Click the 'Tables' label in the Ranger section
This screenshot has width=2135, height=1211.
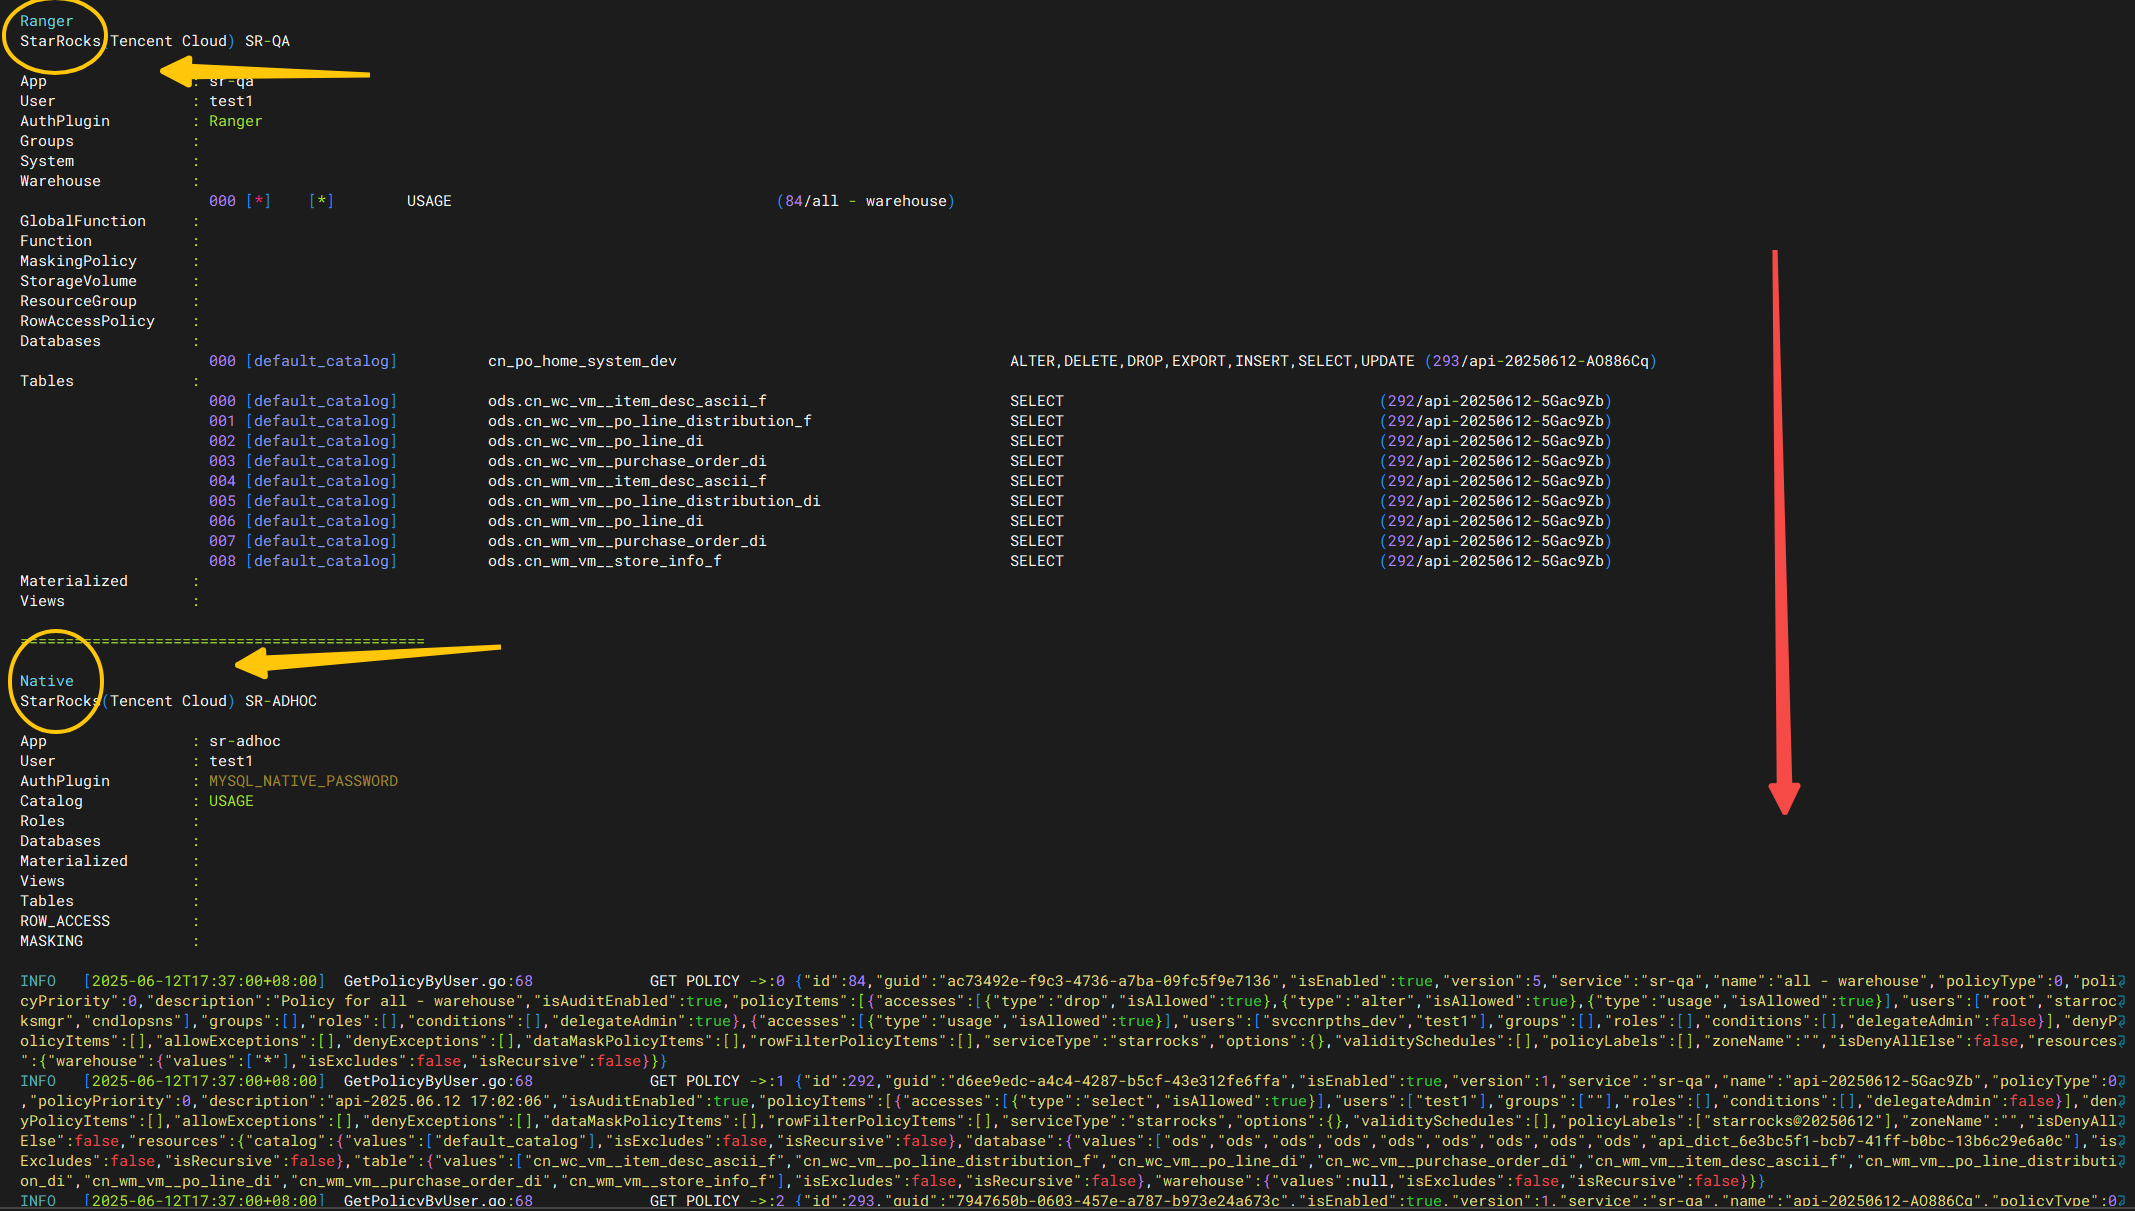(47, 381)
